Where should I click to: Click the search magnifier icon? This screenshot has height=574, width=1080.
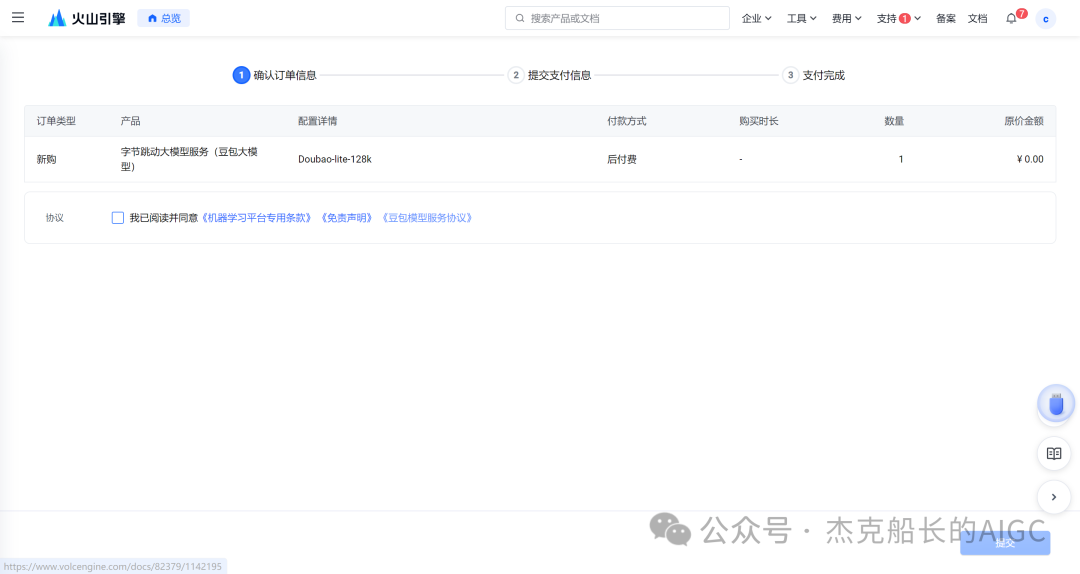point(520,19)
